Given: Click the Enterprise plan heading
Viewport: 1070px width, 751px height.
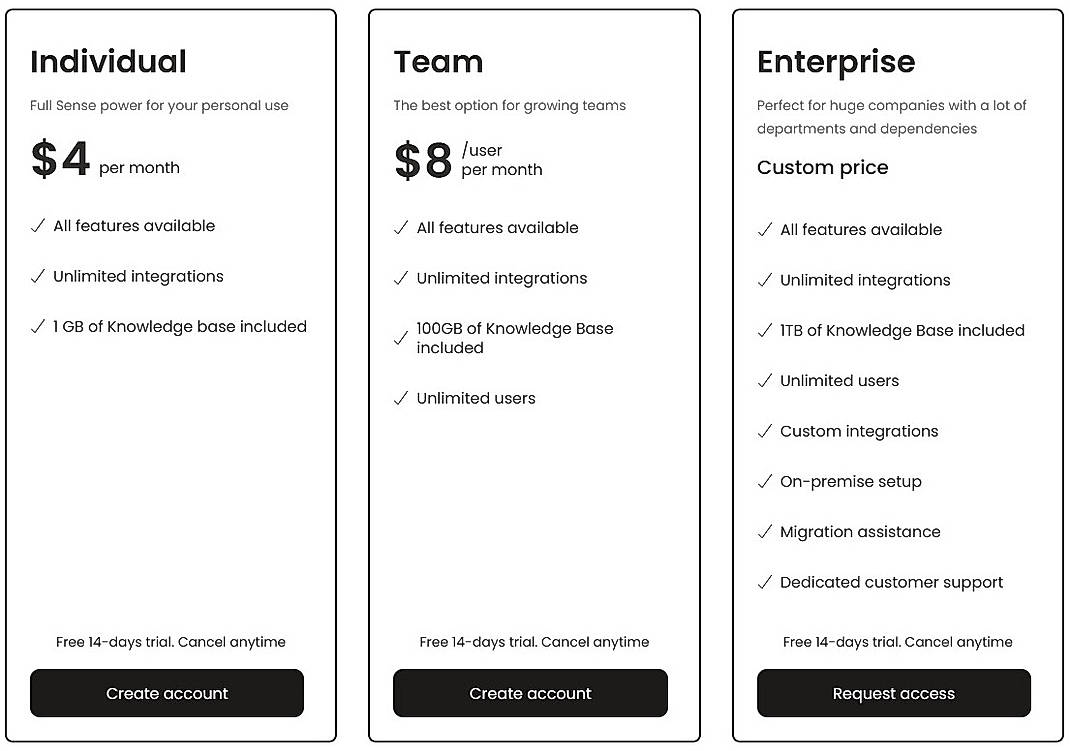Looking at the screenshot, I should (x=836, y=61).
